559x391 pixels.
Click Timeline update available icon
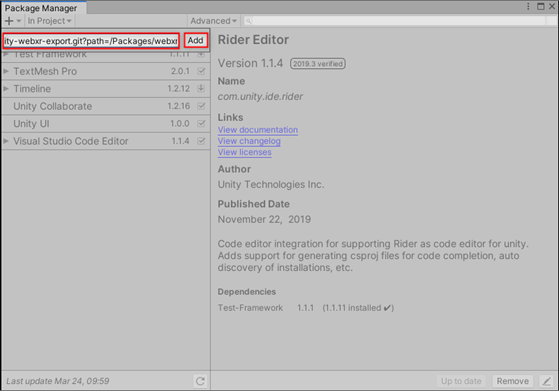click(201, 88)
